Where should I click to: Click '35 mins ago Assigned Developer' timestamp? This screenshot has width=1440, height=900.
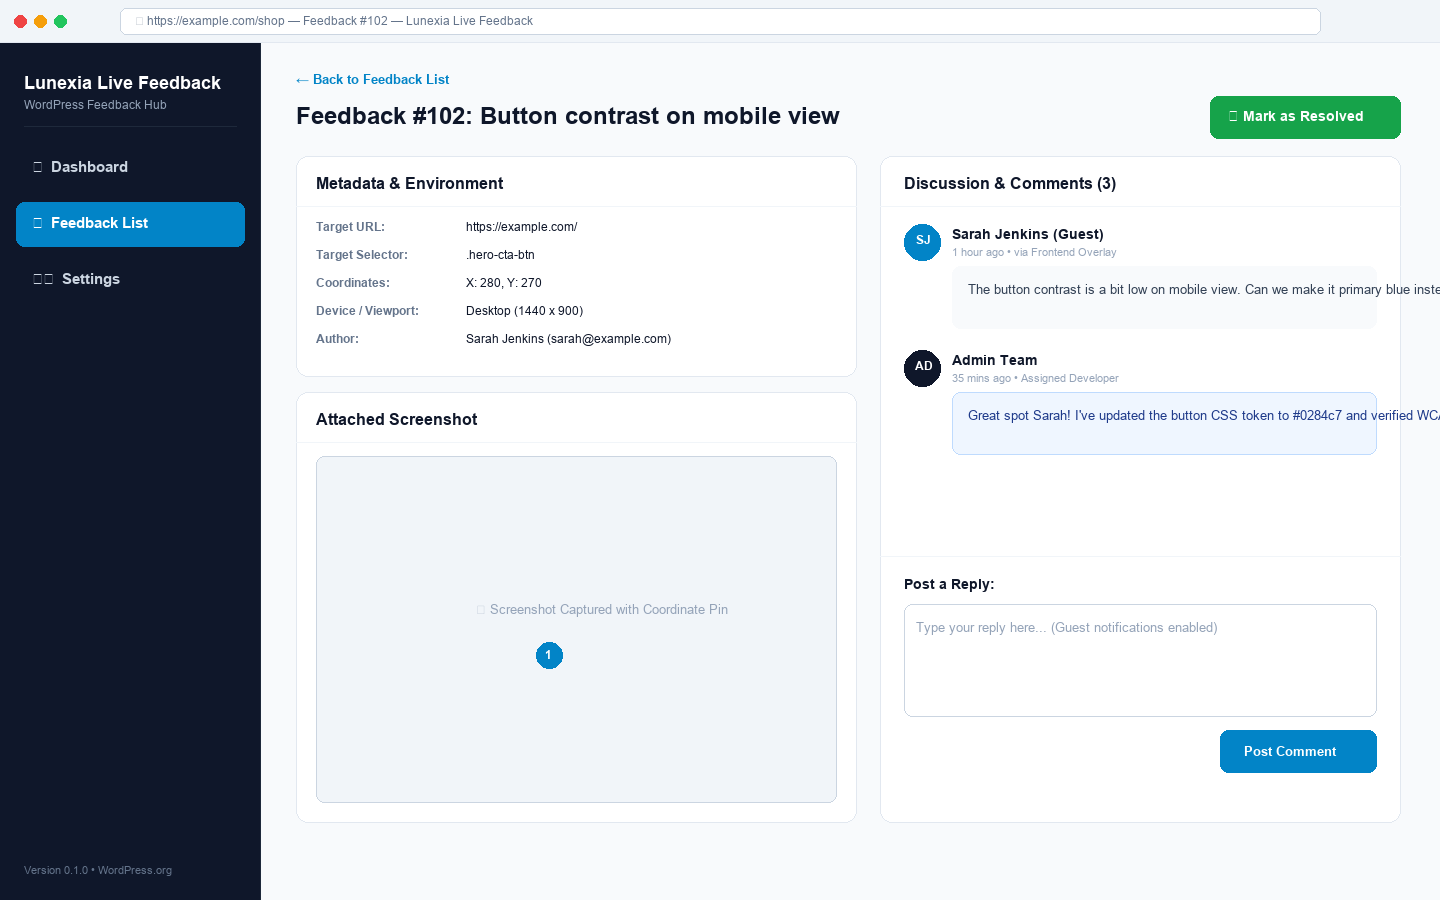[1035, 378]
